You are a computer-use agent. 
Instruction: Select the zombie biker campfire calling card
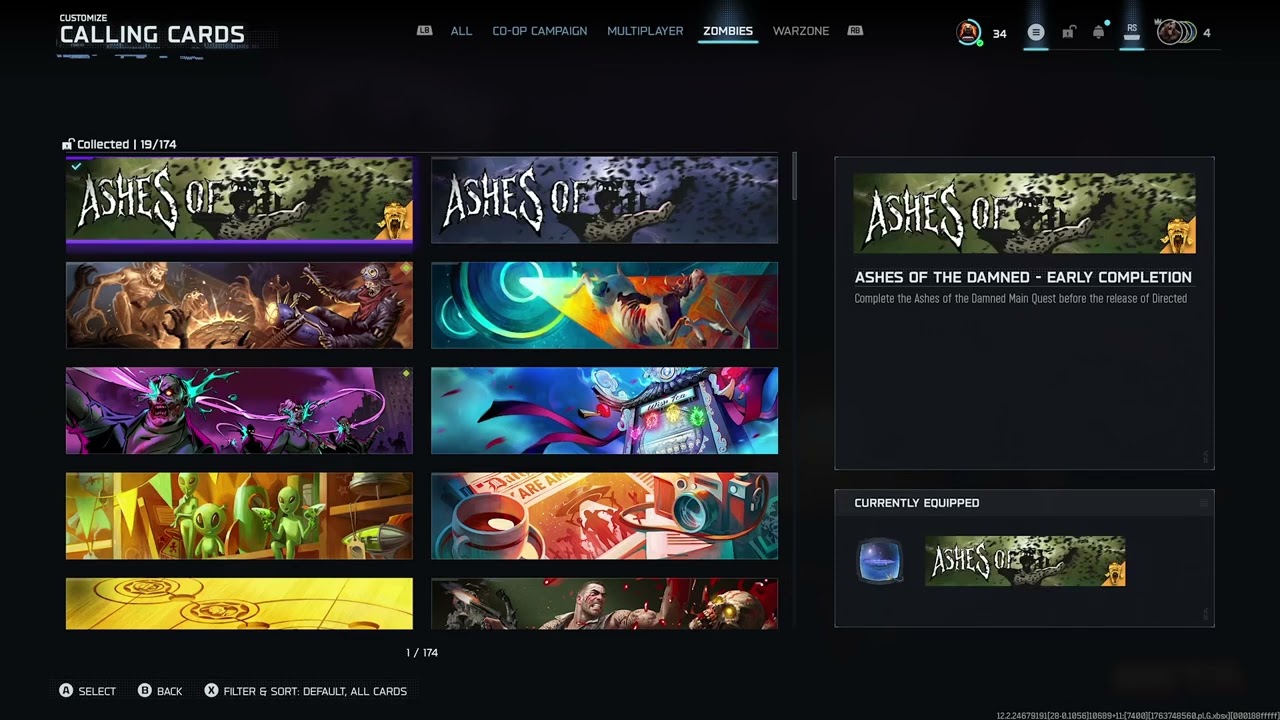[x=239, y=305]
